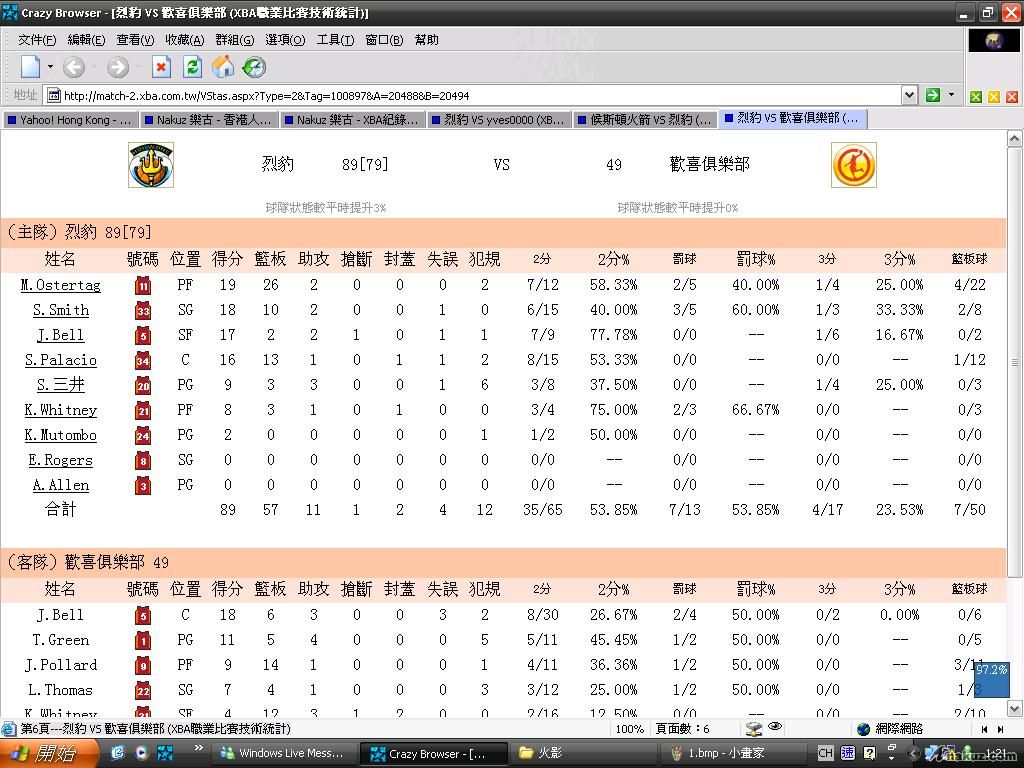Click the 網際網路 zone globe icon

[864, 729]
